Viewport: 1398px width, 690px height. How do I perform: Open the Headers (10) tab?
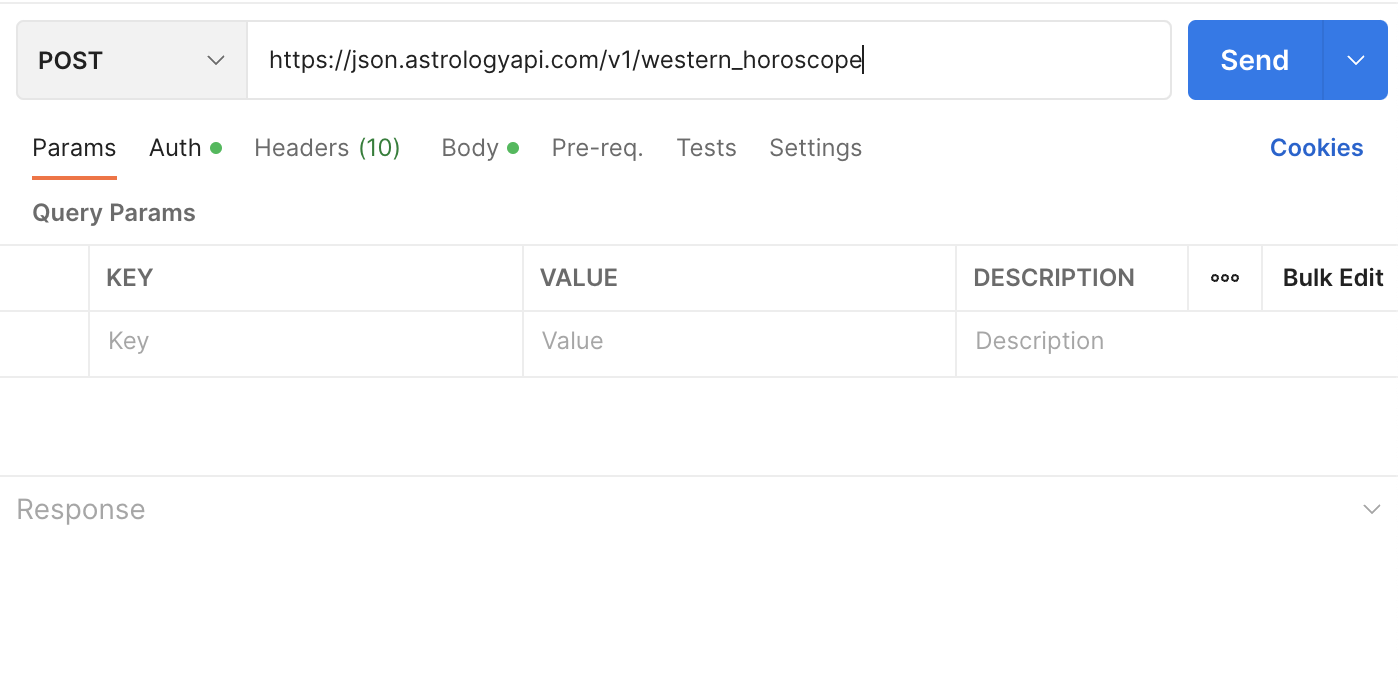pos(327,148)
